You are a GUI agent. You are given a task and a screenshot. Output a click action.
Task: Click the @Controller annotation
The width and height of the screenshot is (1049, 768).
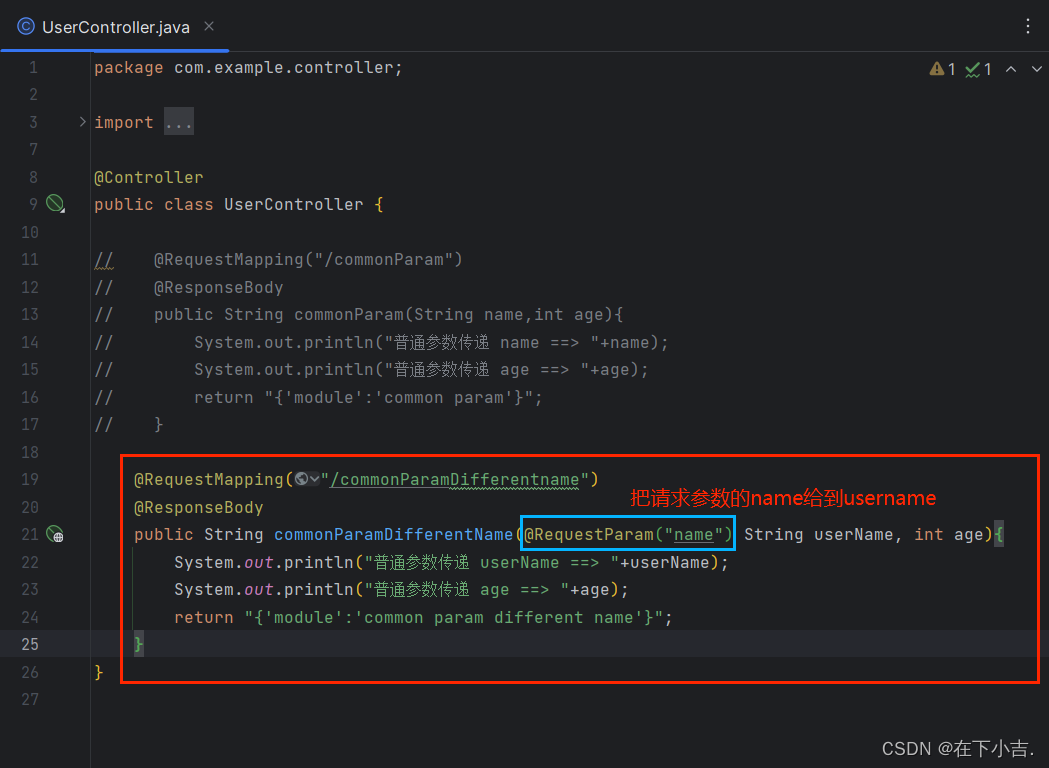tap(149, 177)
